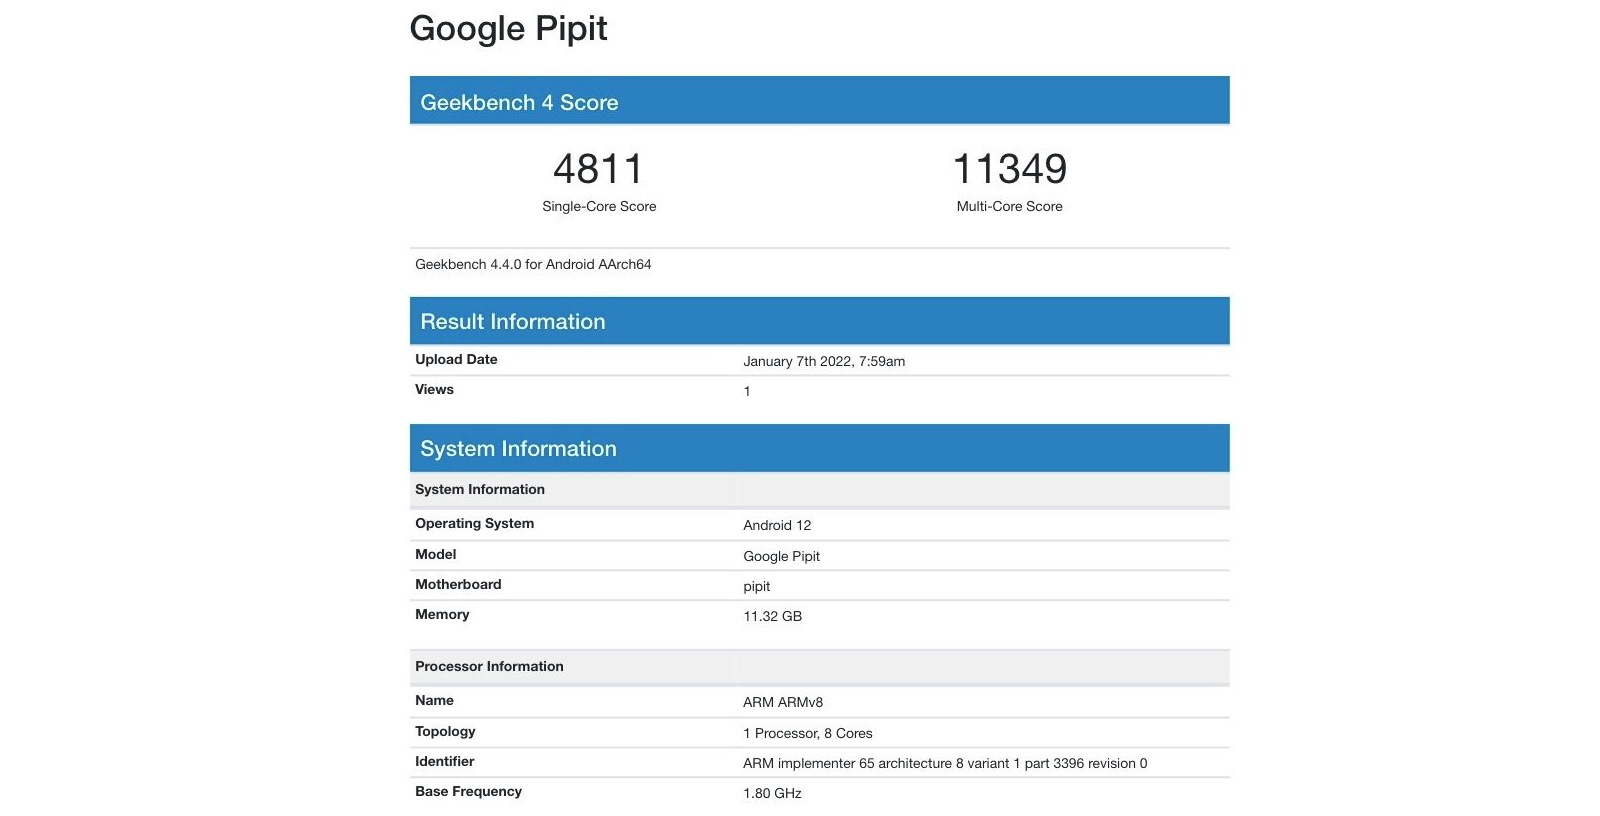Click the 'Memory' row label
1600x816 pixels.
[442, 614]
